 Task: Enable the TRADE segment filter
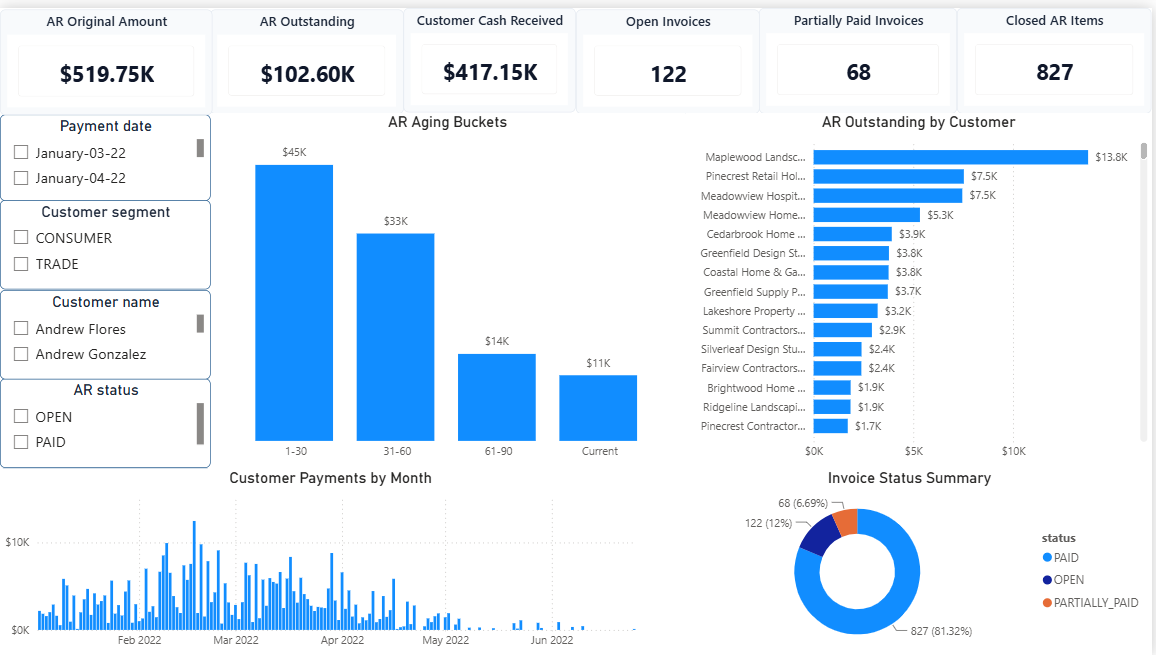click(21, 263)
